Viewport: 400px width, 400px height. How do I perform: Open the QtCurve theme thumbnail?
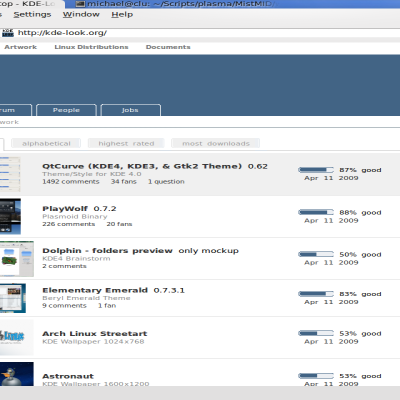click(10, 174)
